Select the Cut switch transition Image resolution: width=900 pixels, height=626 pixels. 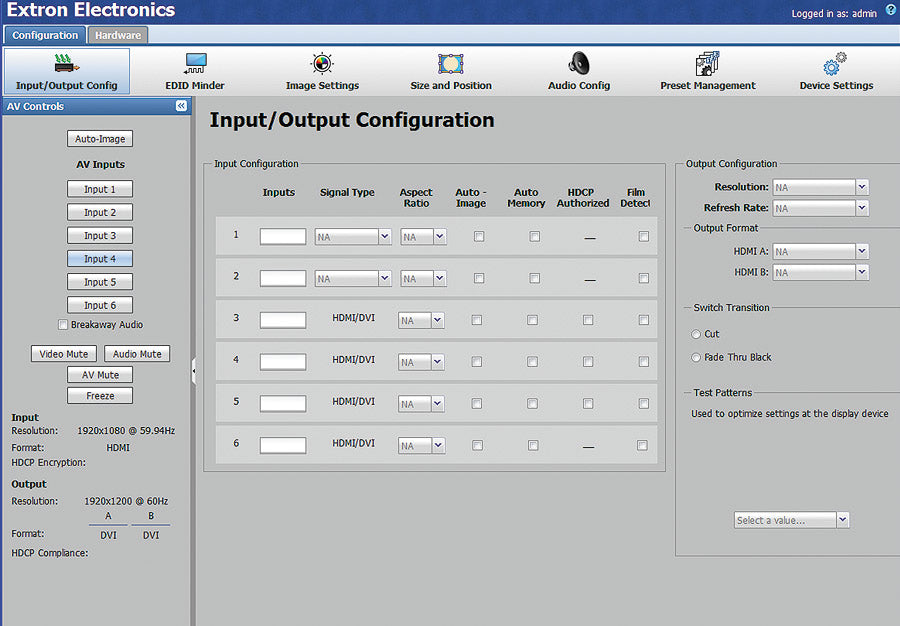point(696,334)
